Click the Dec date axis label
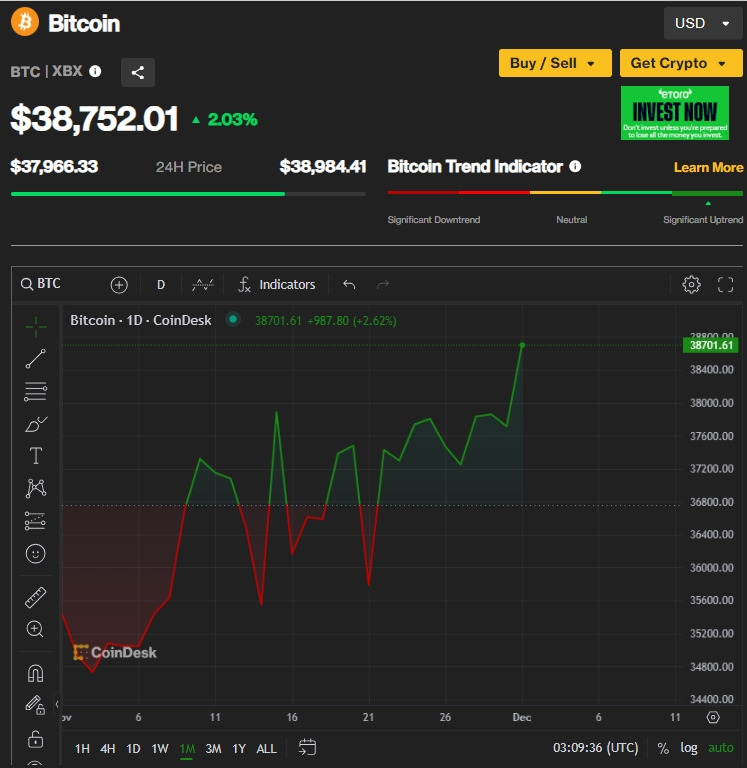Screen dimensions: 747x768 (522, 718)
